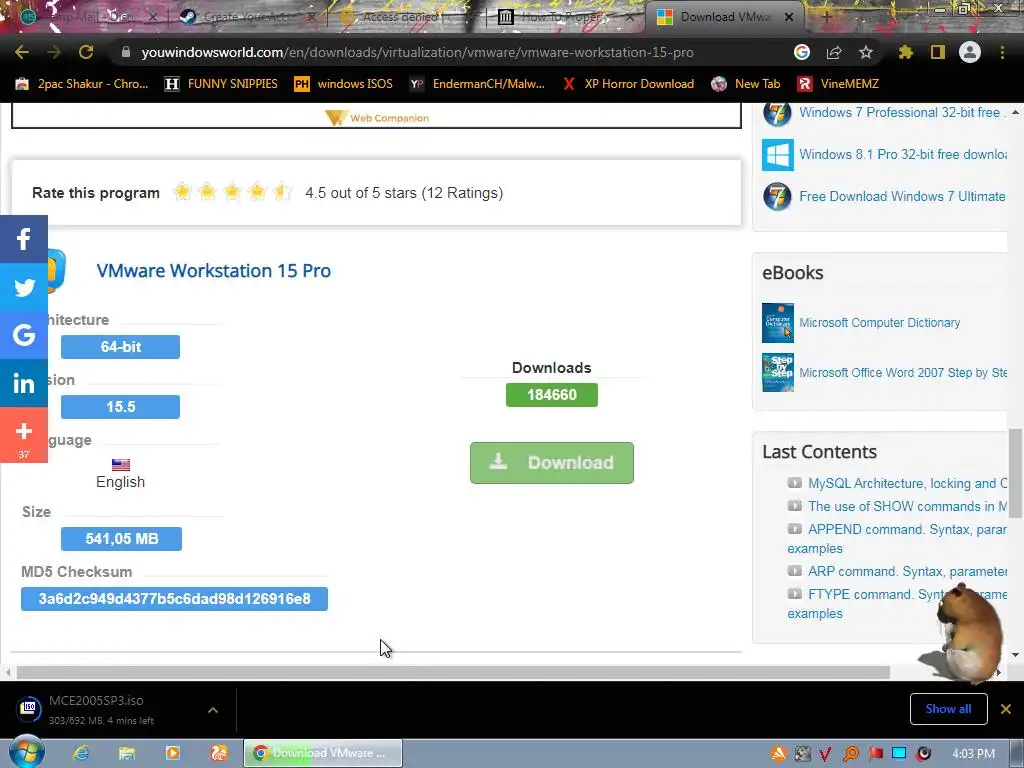Click Show all downloads button

(x=948, y=709)
